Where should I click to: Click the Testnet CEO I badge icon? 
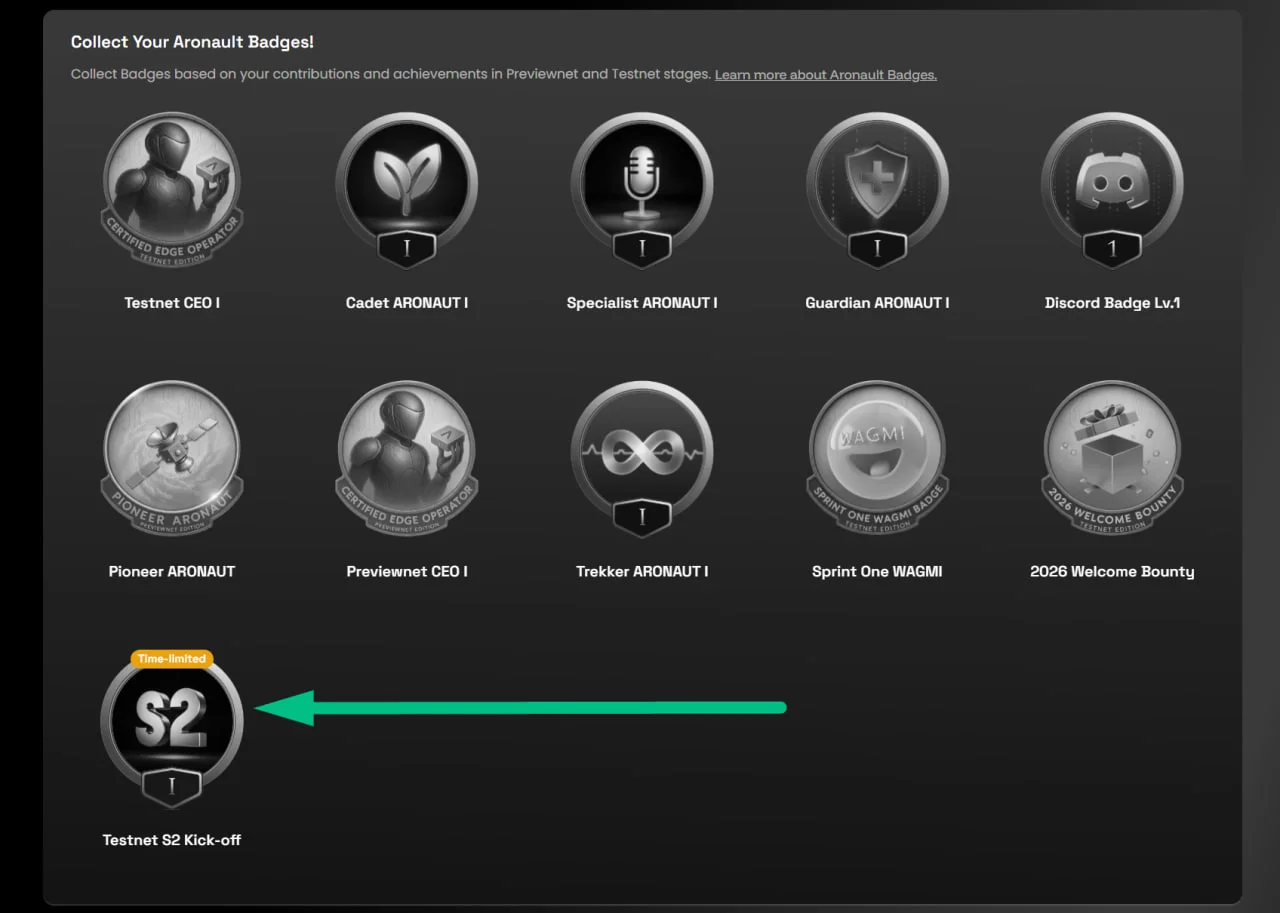coord(172,190)
